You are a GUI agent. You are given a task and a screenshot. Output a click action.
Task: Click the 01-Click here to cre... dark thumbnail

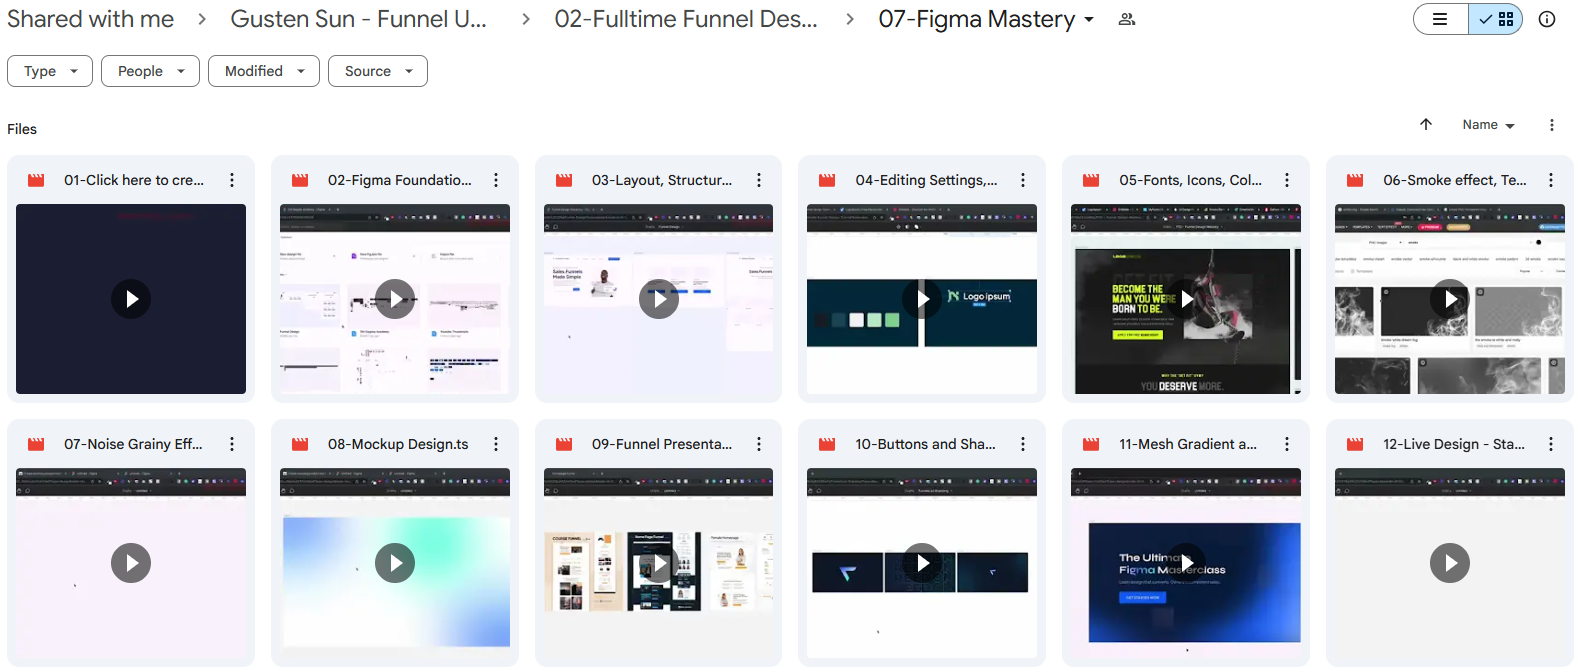pos(131,299)
